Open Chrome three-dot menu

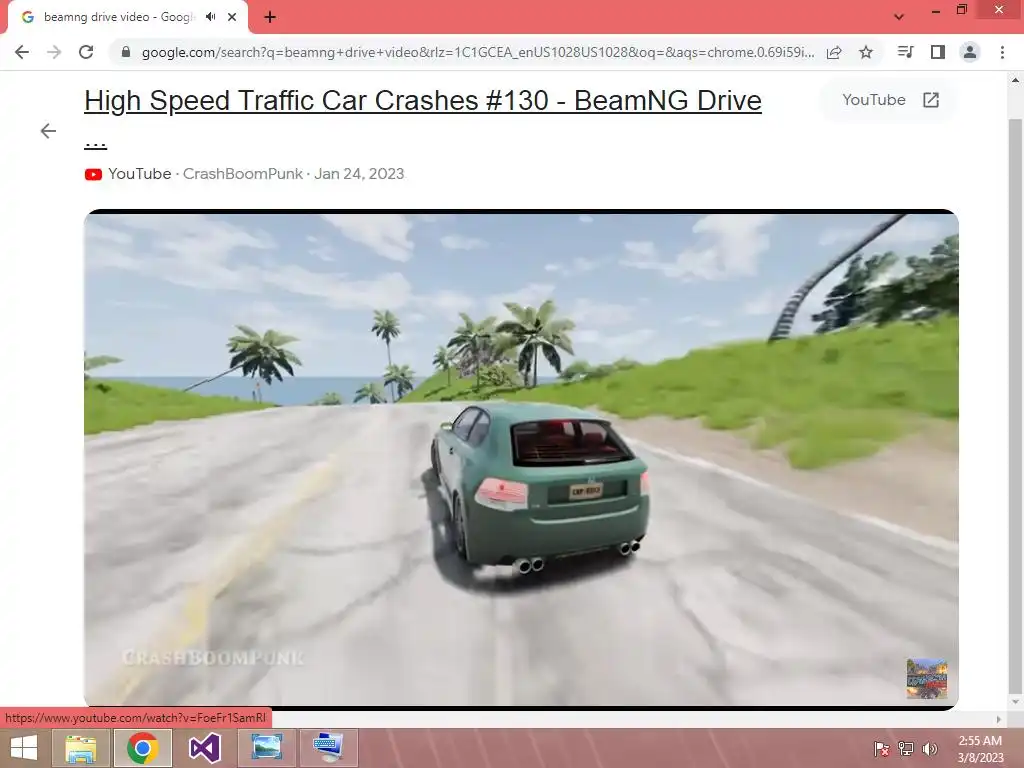point(1002,52)
